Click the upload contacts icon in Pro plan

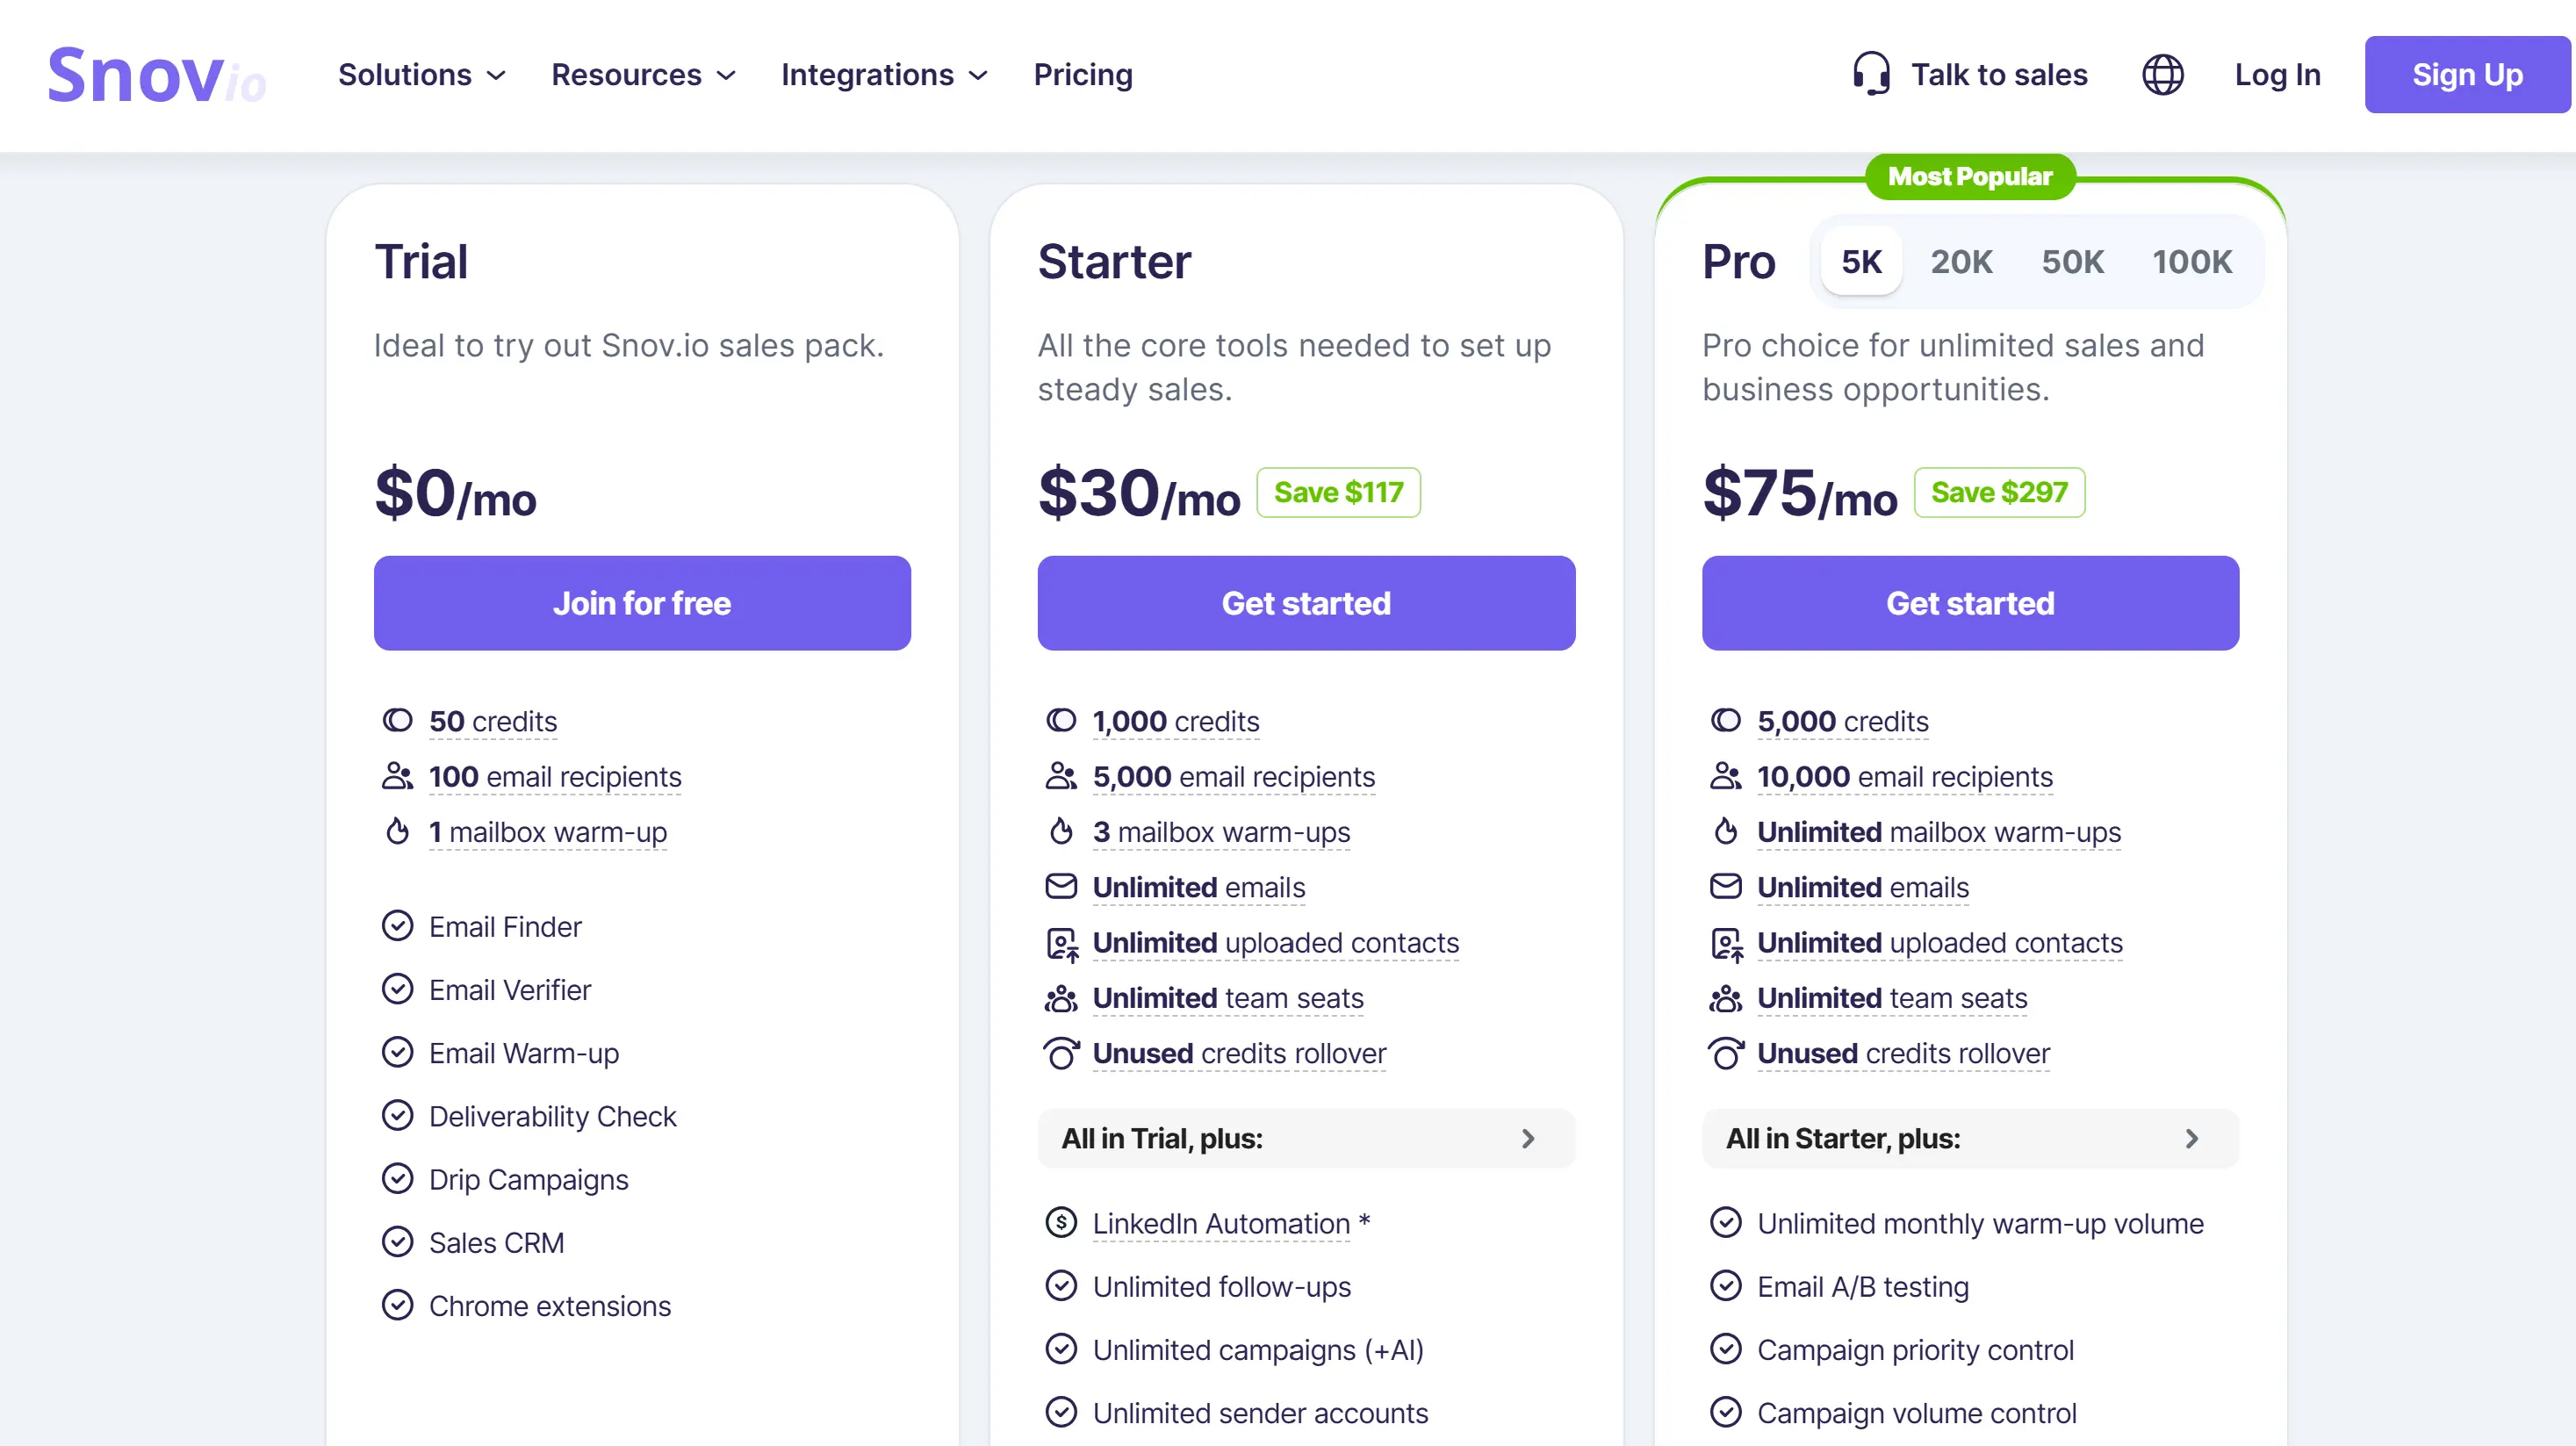tap(1727, 943)
